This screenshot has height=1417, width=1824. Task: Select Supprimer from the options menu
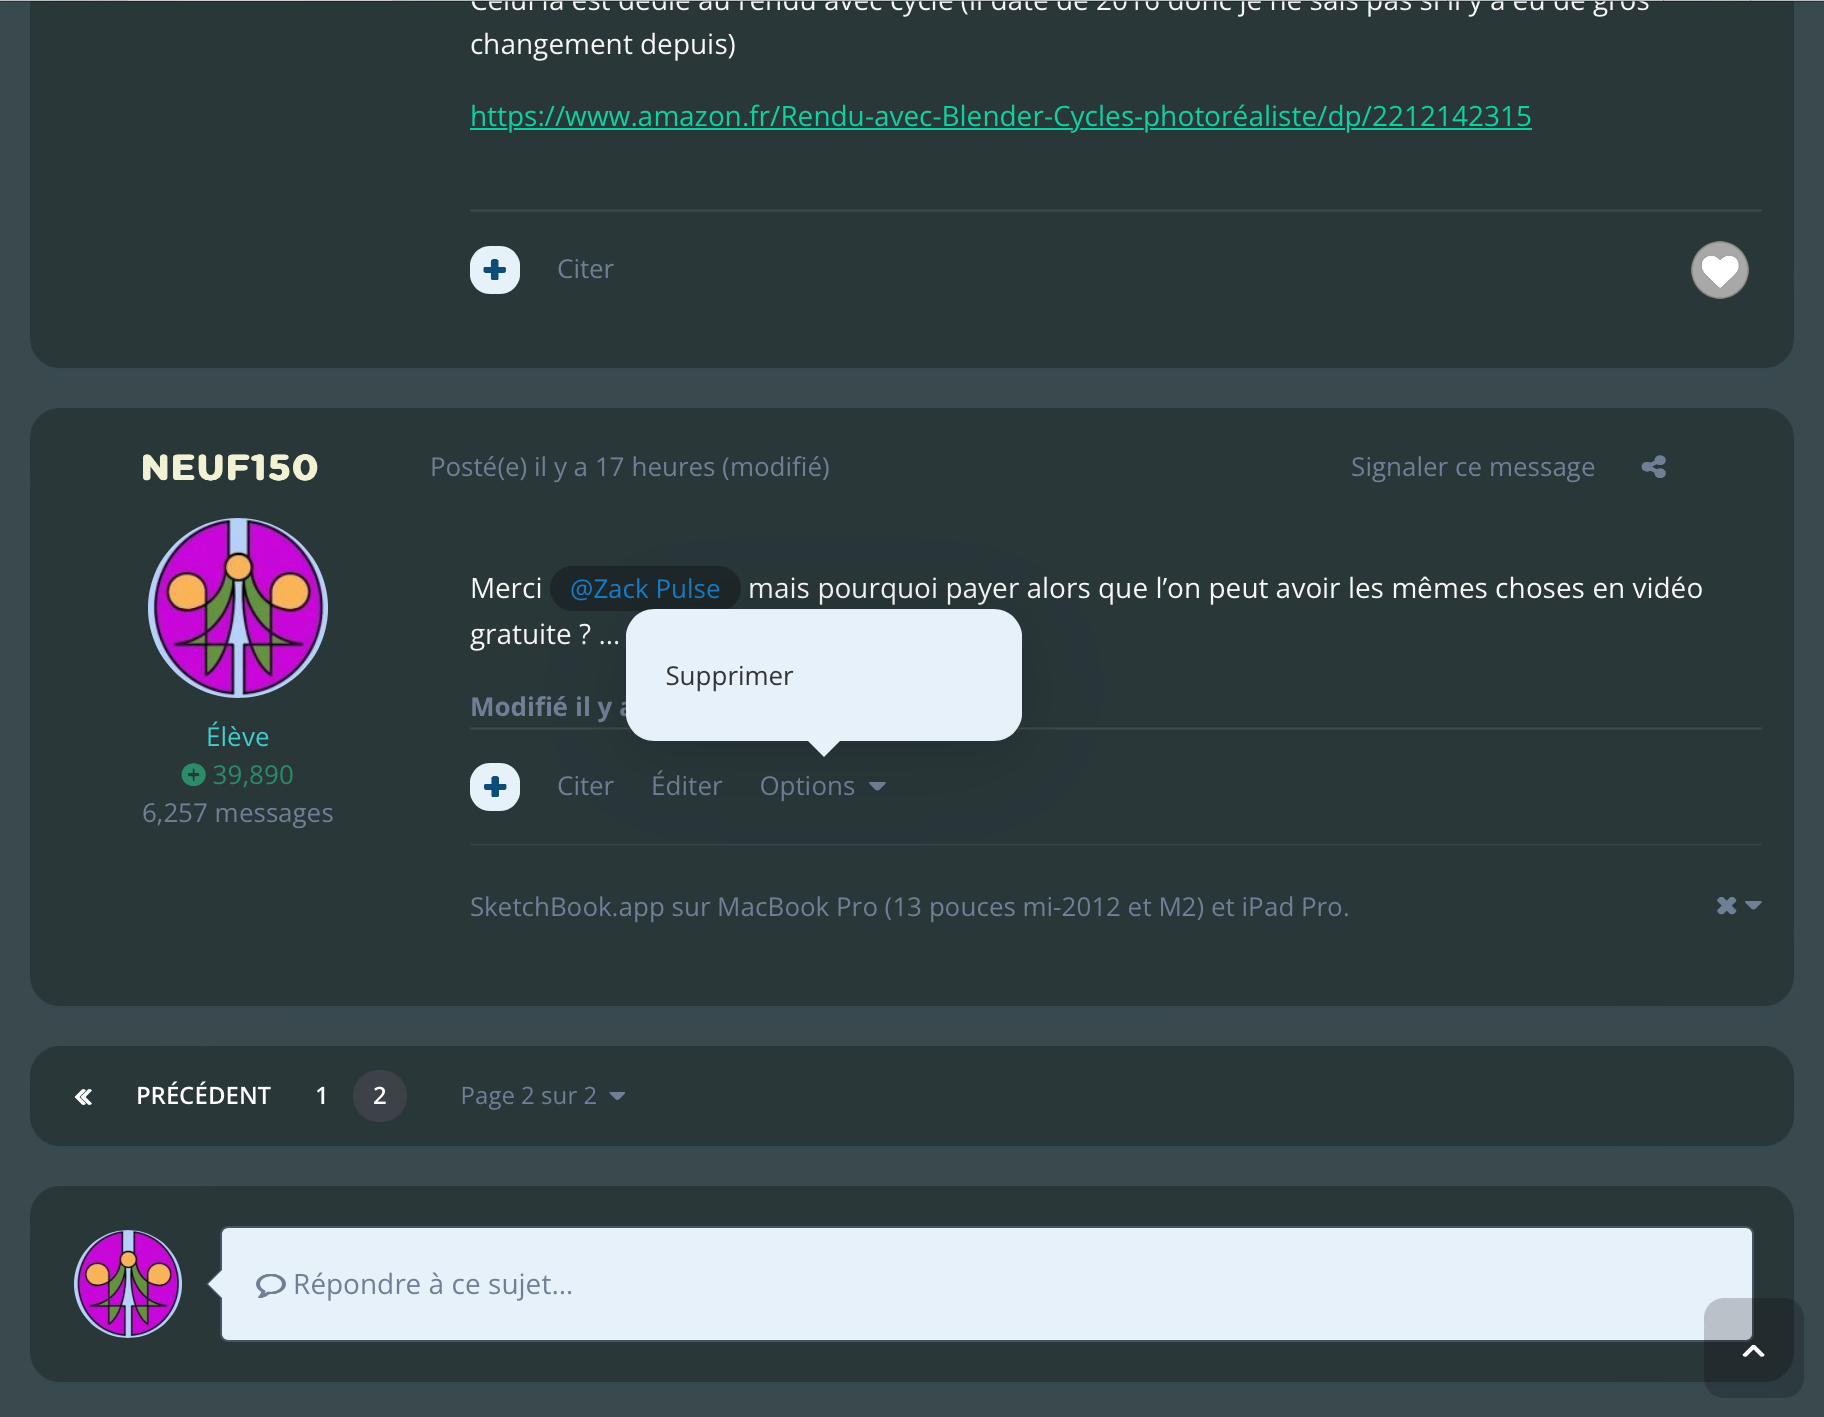pyautogui.click(x=729, y=676)
